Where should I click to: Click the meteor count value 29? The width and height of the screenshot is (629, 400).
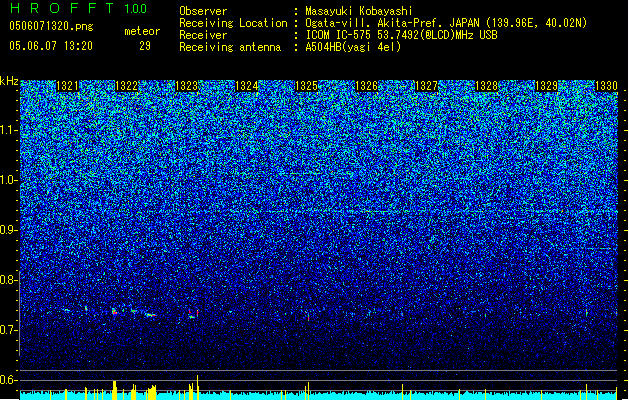click(x=145, y=46)
